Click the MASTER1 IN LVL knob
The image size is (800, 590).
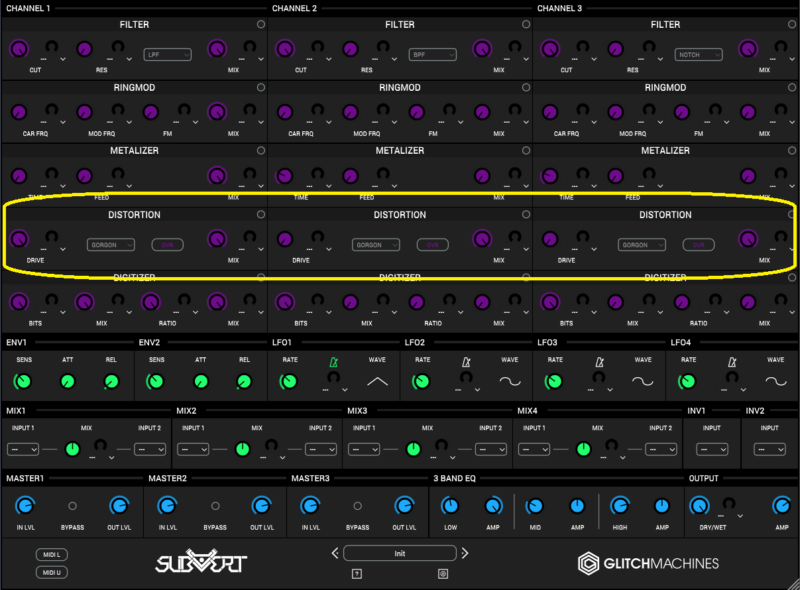pyautogui.click(x=25, y=506)
